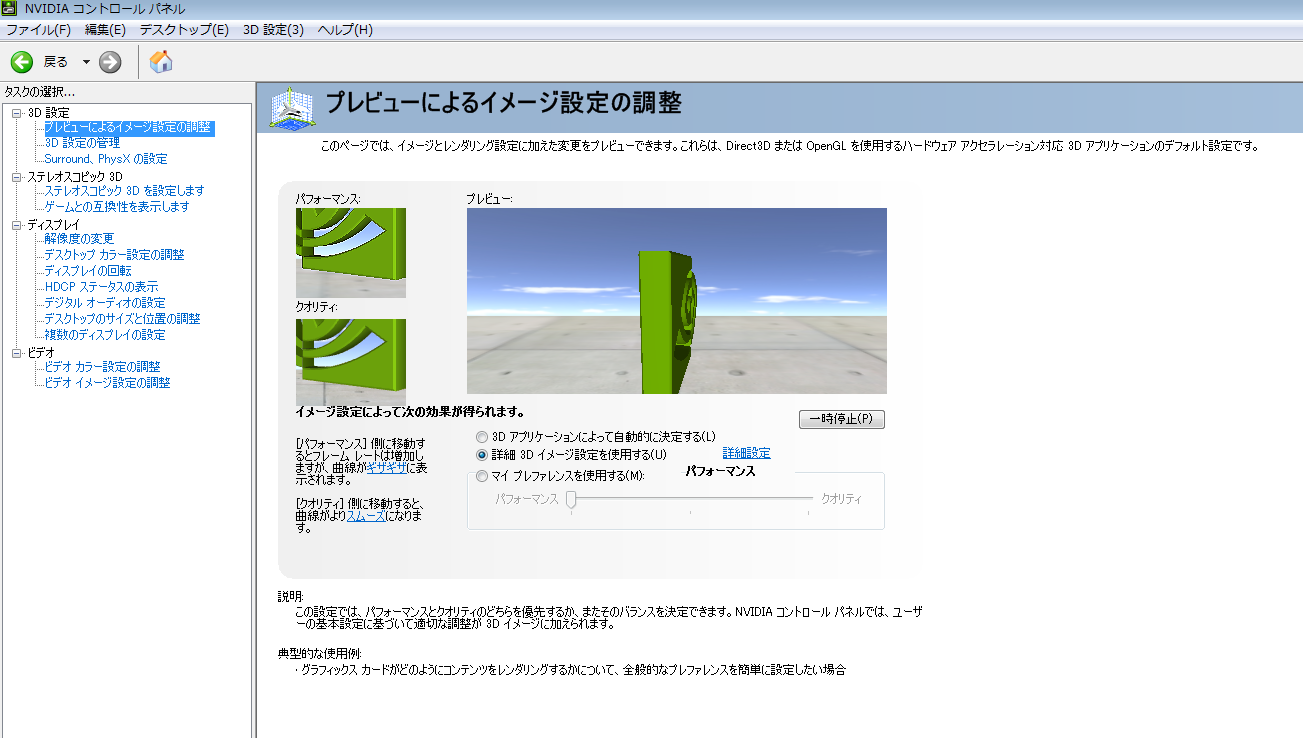Open ビデオ イメージ設定の調整
Viewport: 1303px width, 738px height.
[x=107, y=383]
